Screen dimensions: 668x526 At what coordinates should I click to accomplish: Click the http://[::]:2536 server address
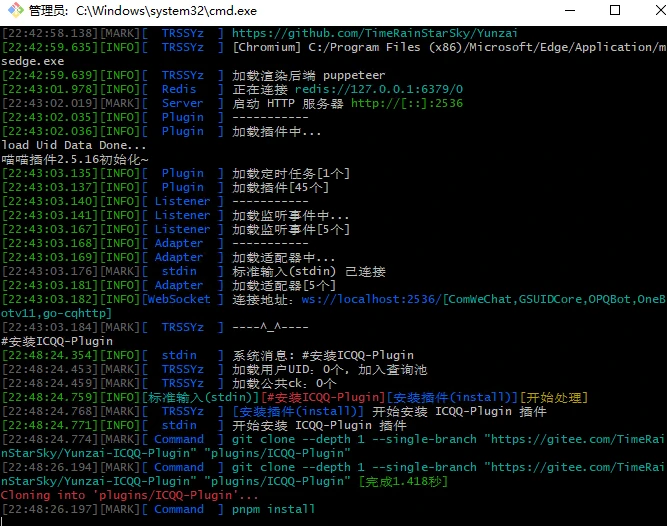pos(407,103)
